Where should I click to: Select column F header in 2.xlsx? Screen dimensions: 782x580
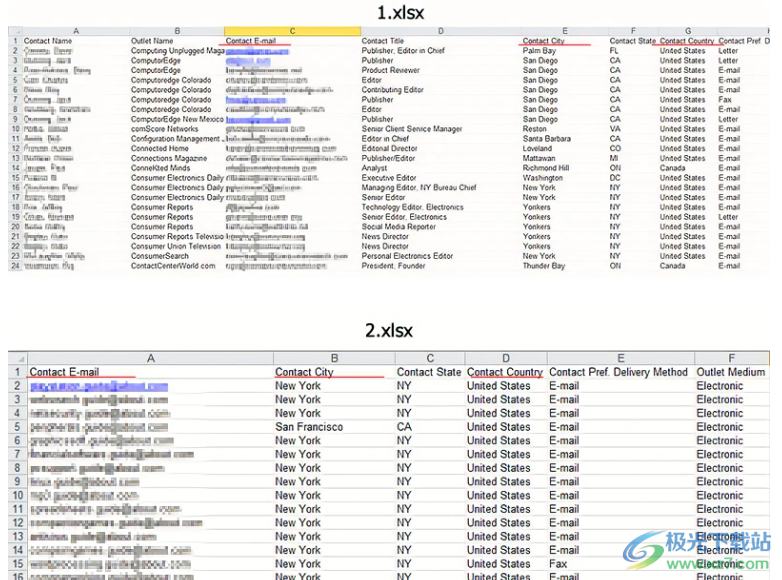731,358
